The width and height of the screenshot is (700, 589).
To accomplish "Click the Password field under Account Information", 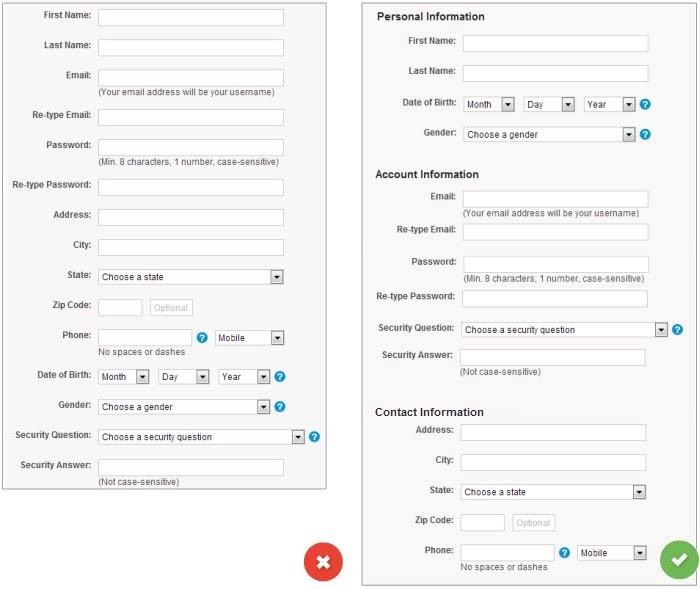I will [556, 264].
